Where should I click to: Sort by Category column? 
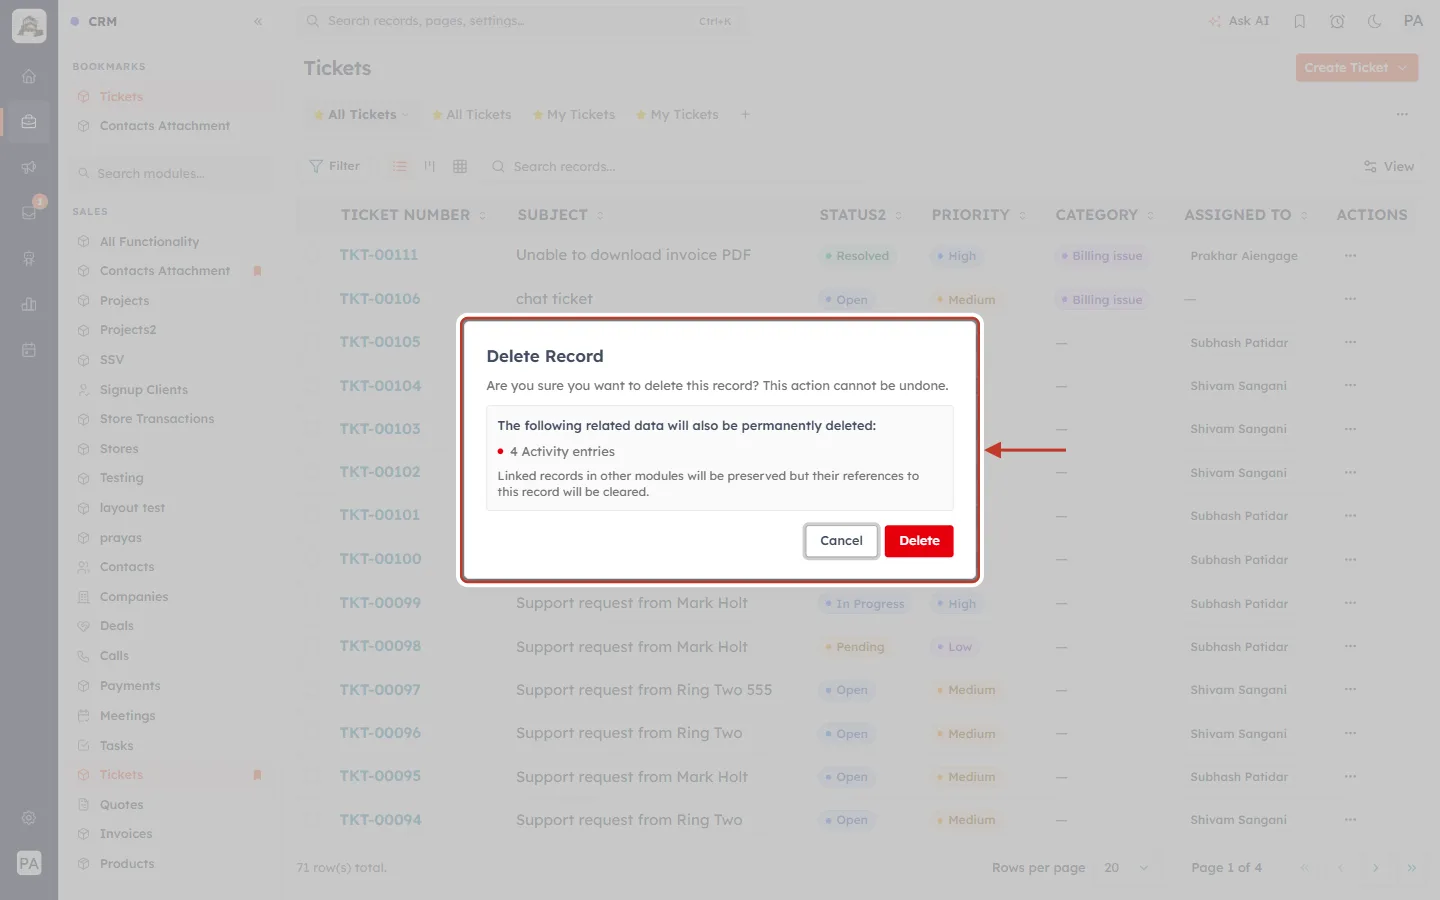click(1104, 215)
